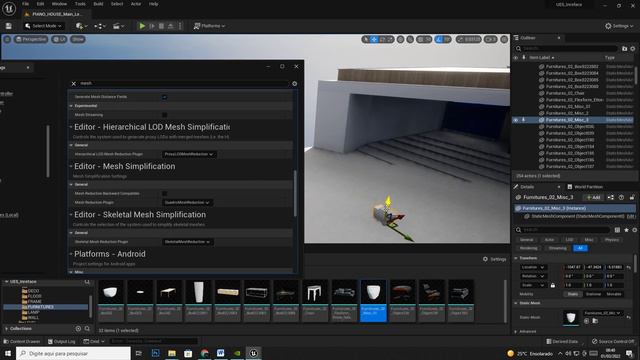Click the Eject icon in play controls

tap(171, 26)
